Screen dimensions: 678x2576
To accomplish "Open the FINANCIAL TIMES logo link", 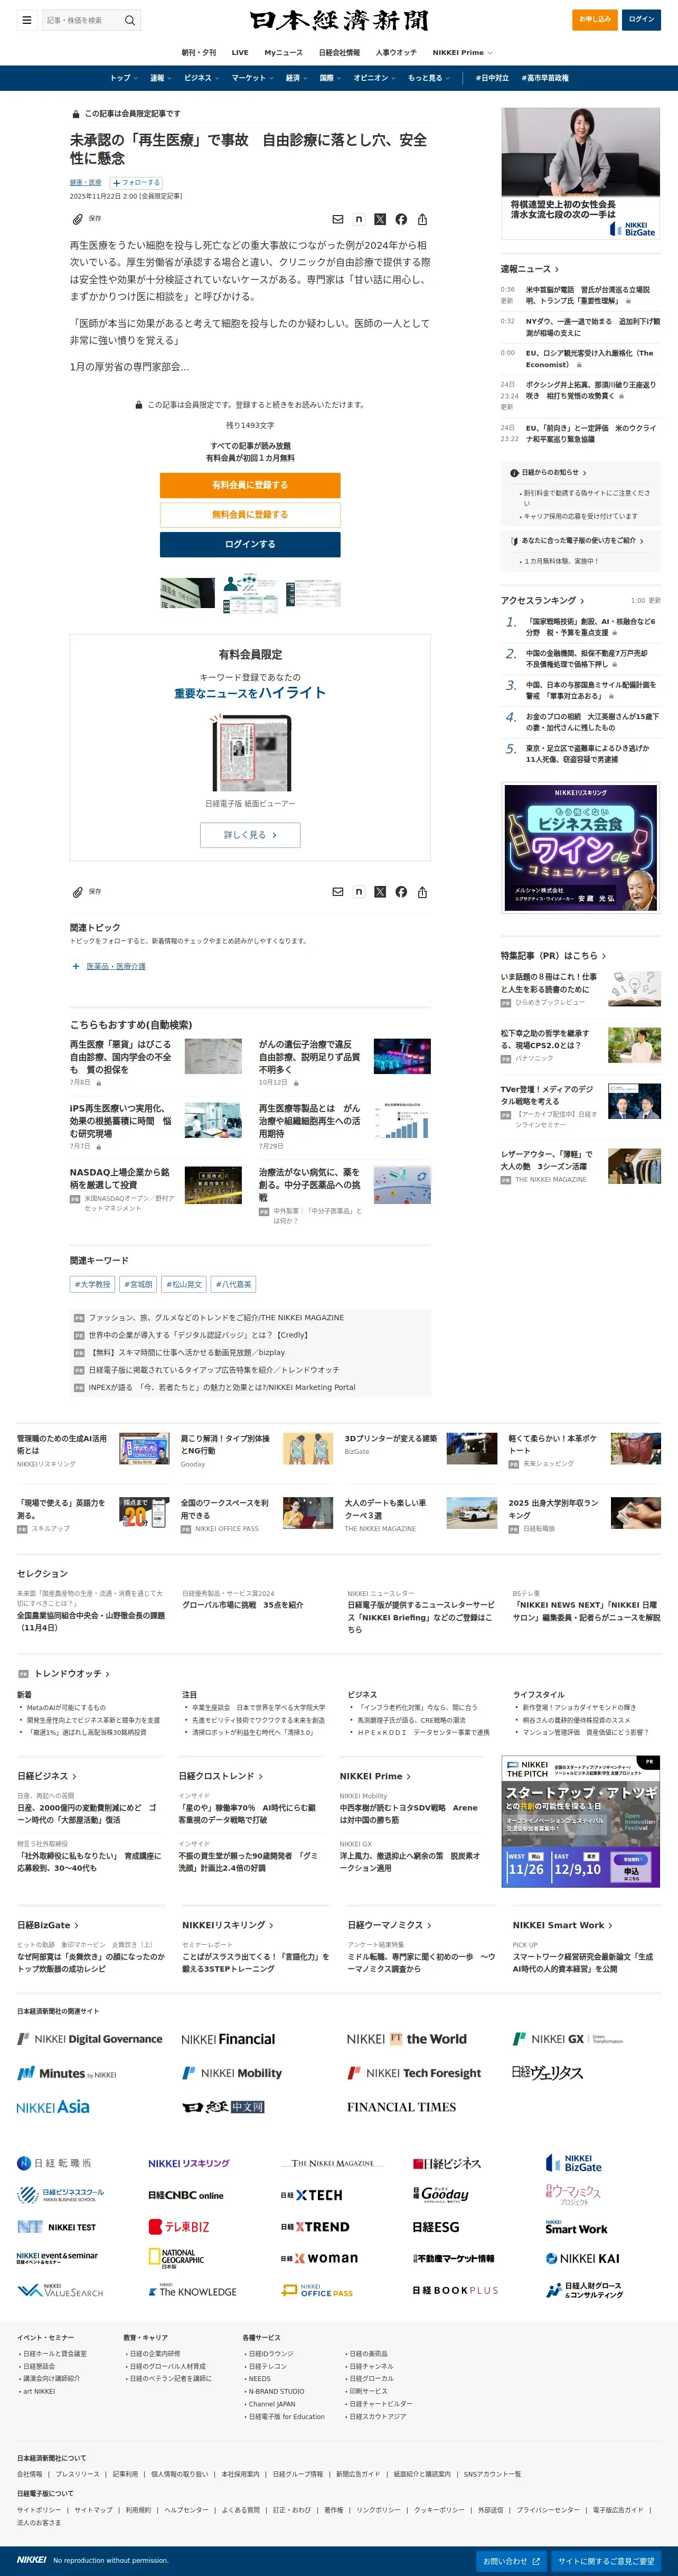I will point(401,2107).
